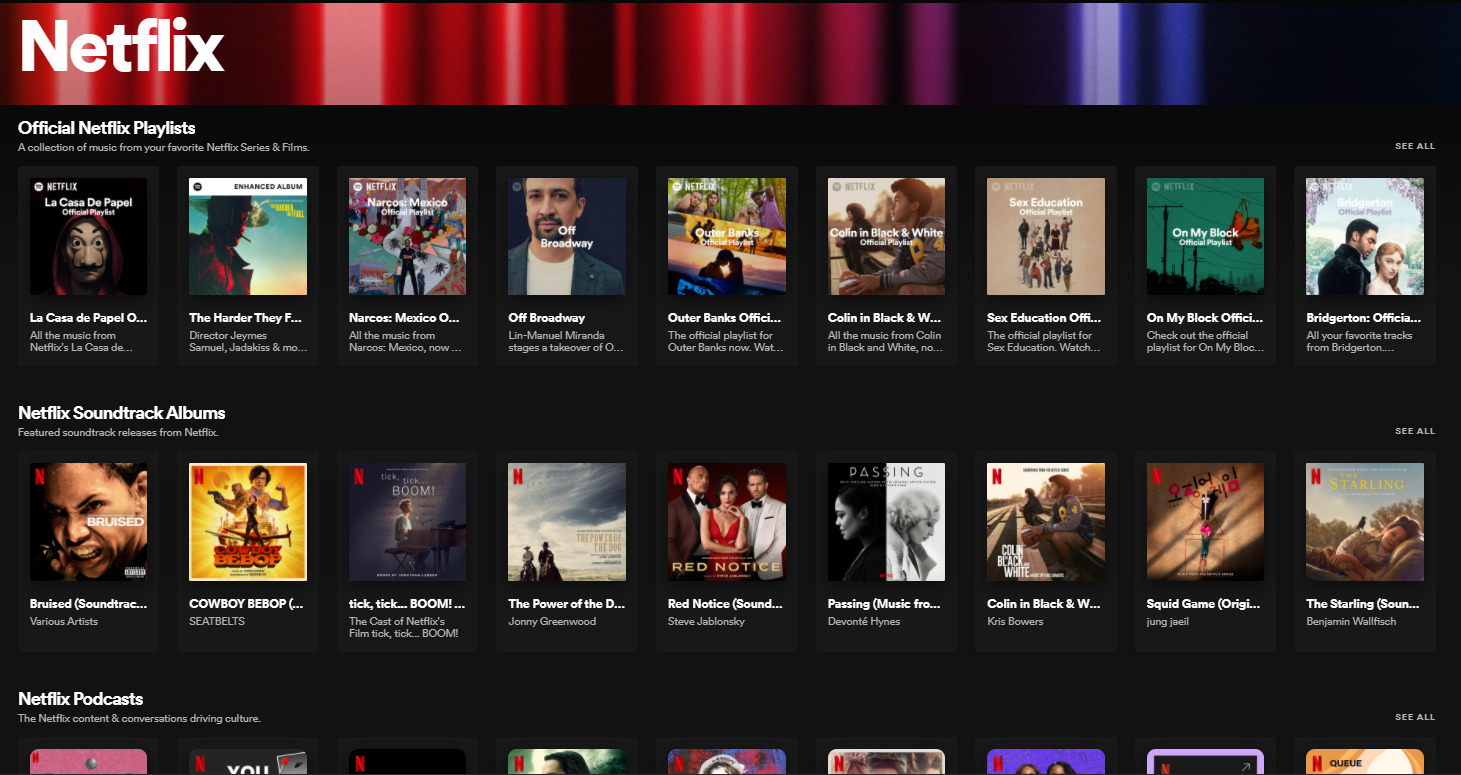Open La Casa de Papel playlist cover
This screenshot has height=775, width=1461.
coord(88,237)
